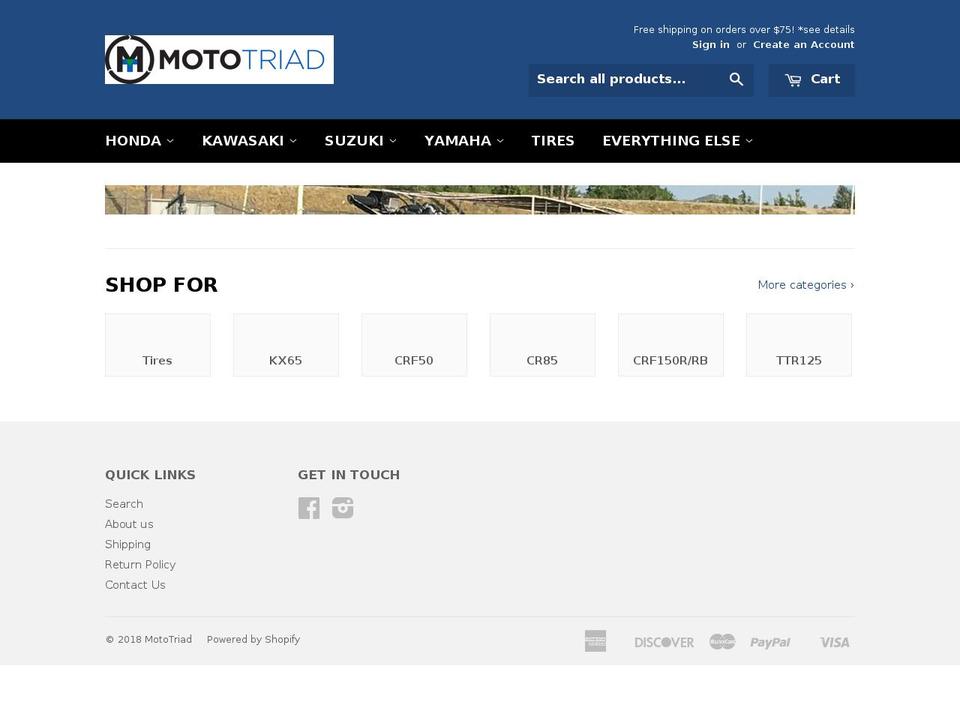Screen dimensions: 960x720
Task: Expand the Everything Else menu
Action: pos(678,141)
